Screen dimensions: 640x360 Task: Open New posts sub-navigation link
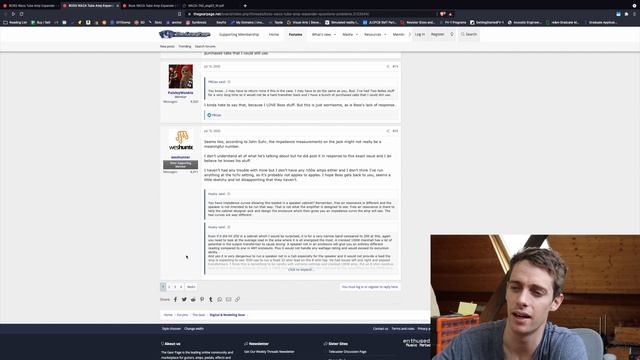167,47
